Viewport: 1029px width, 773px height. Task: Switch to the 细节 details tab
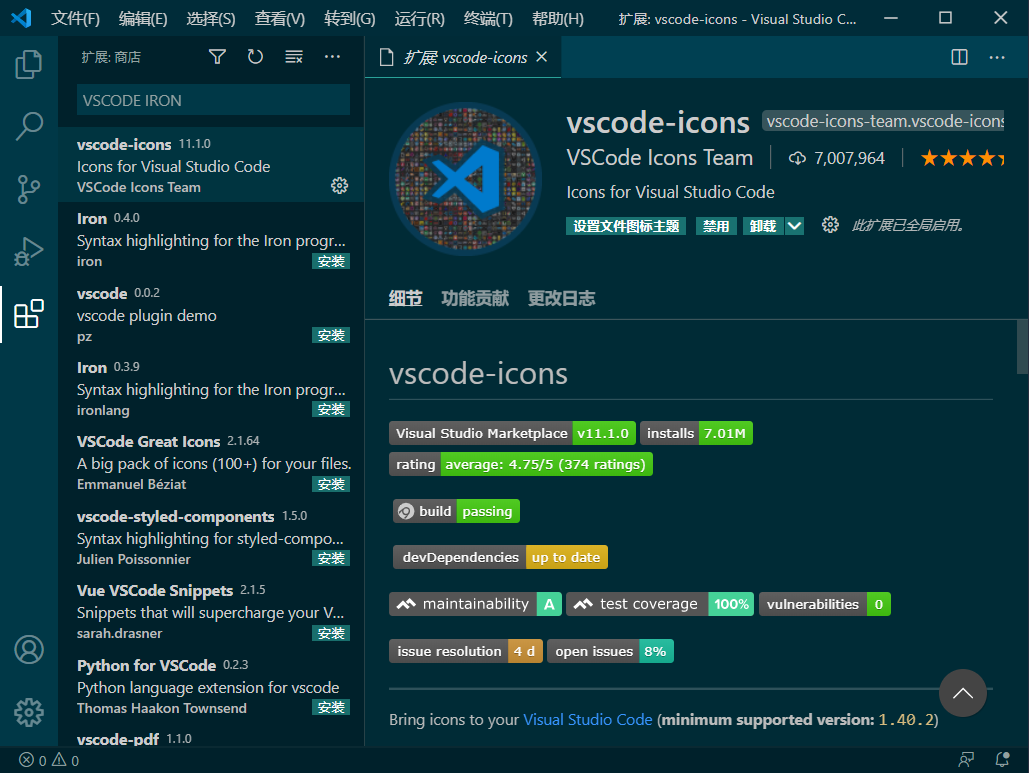tap(406, 299)
